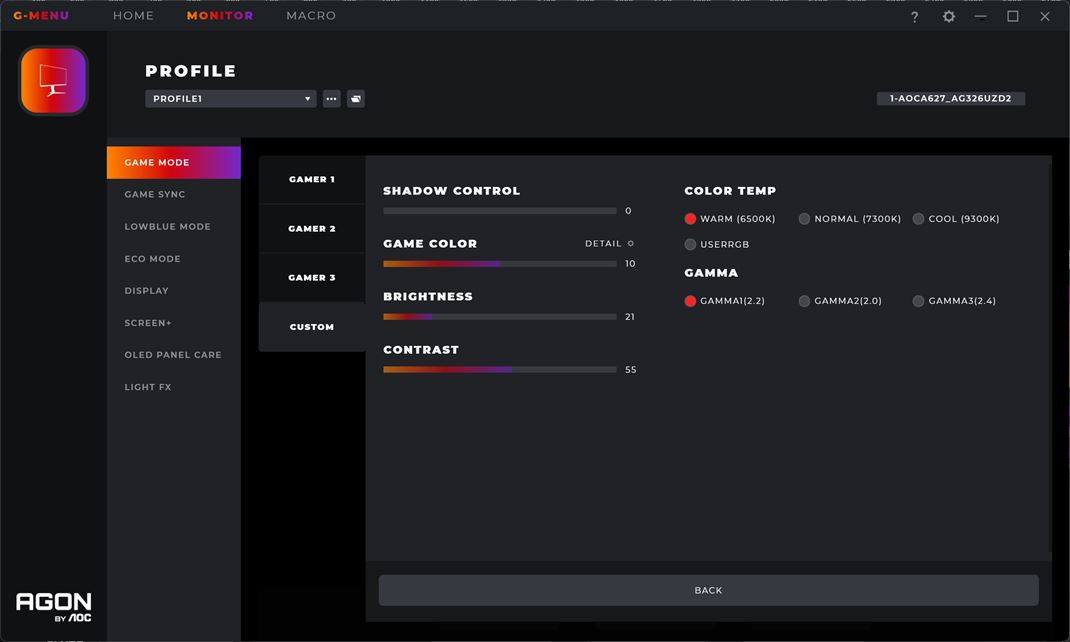This screenshot has width=1070, height=642.
Task: Click the profile three-dots options button
Action: [x=332, y=99]
